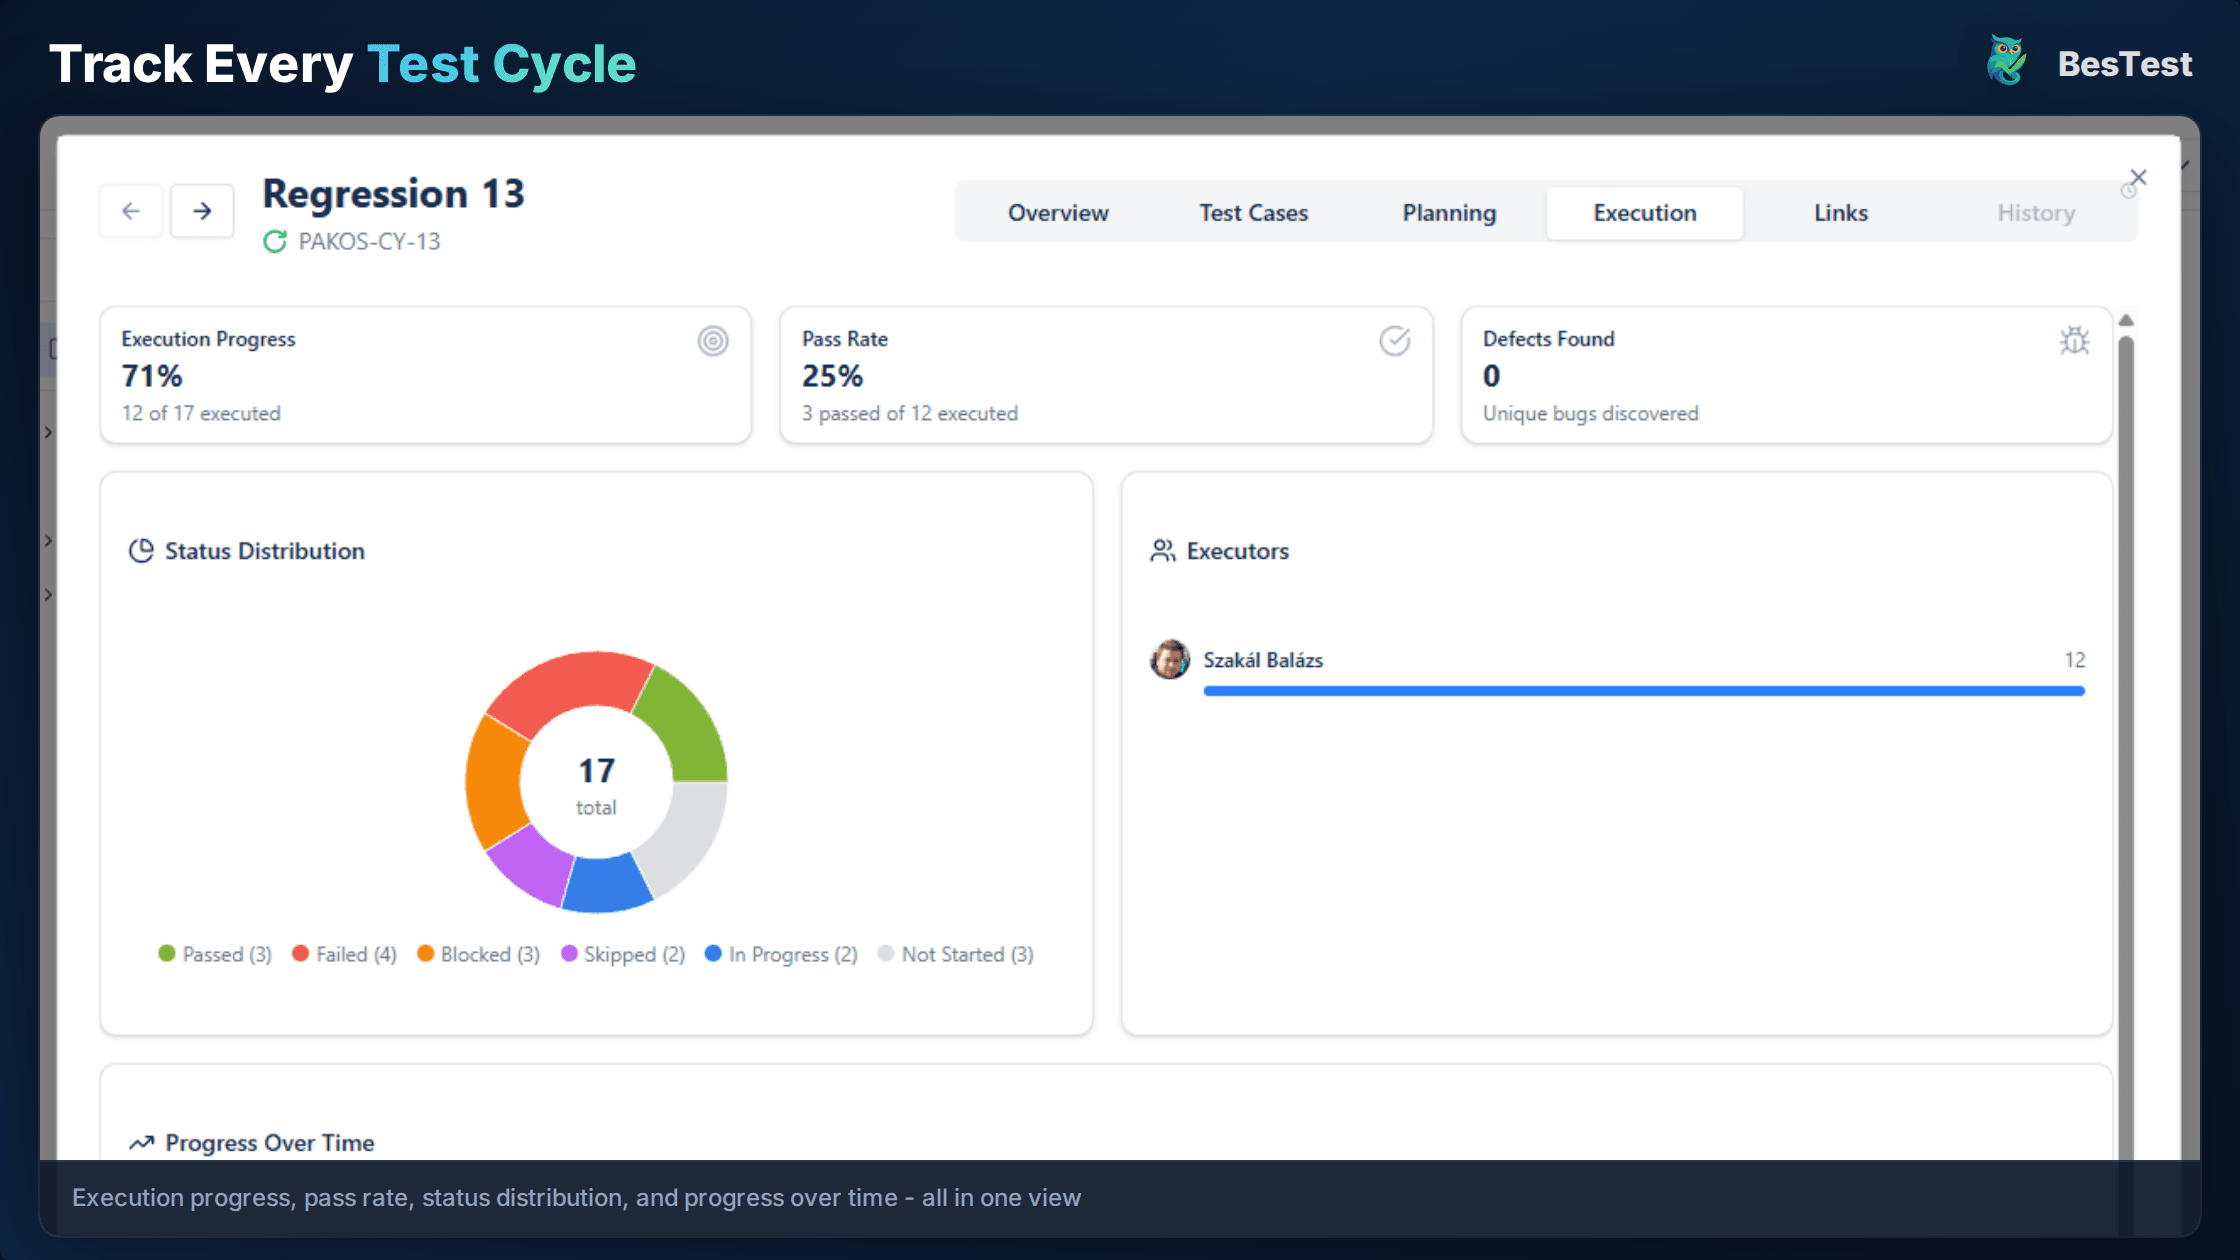Click the checkmark icon on Pass Rate card

[x=1396, y=341]
